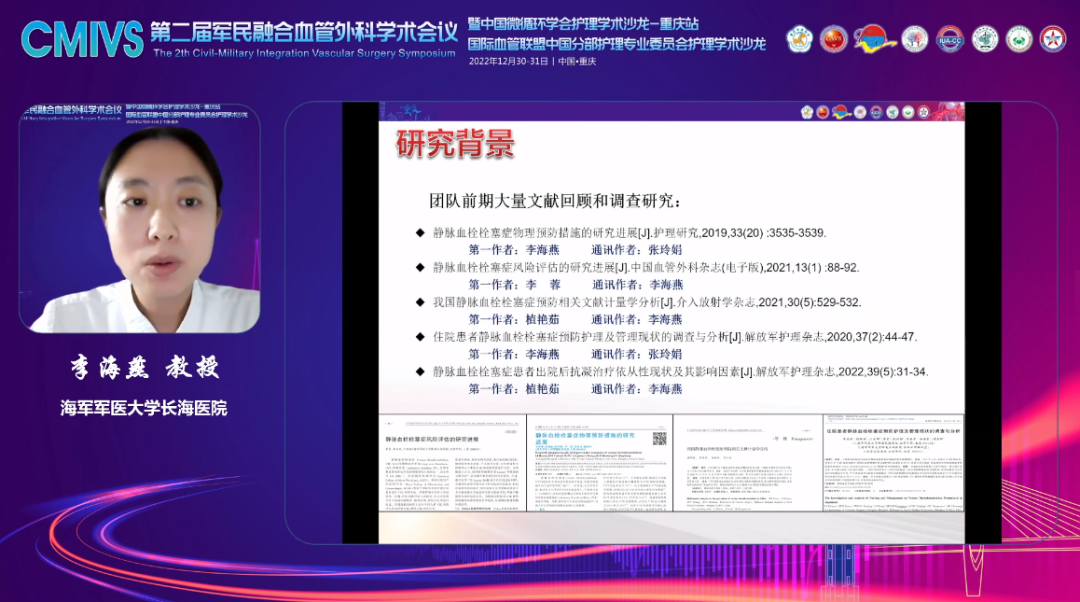Screen dimensions: 1080x602
Task: Click the flower-shaped emblem with orange globe
Action: tap(800, 40)
